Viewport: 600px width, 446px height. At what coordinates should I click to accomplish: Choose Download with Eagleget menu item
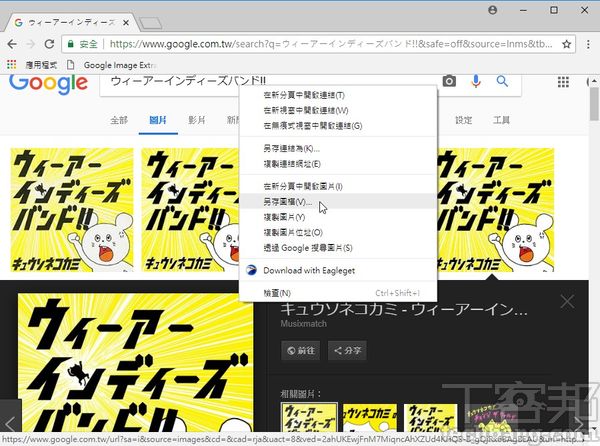(x=338, y=270)
